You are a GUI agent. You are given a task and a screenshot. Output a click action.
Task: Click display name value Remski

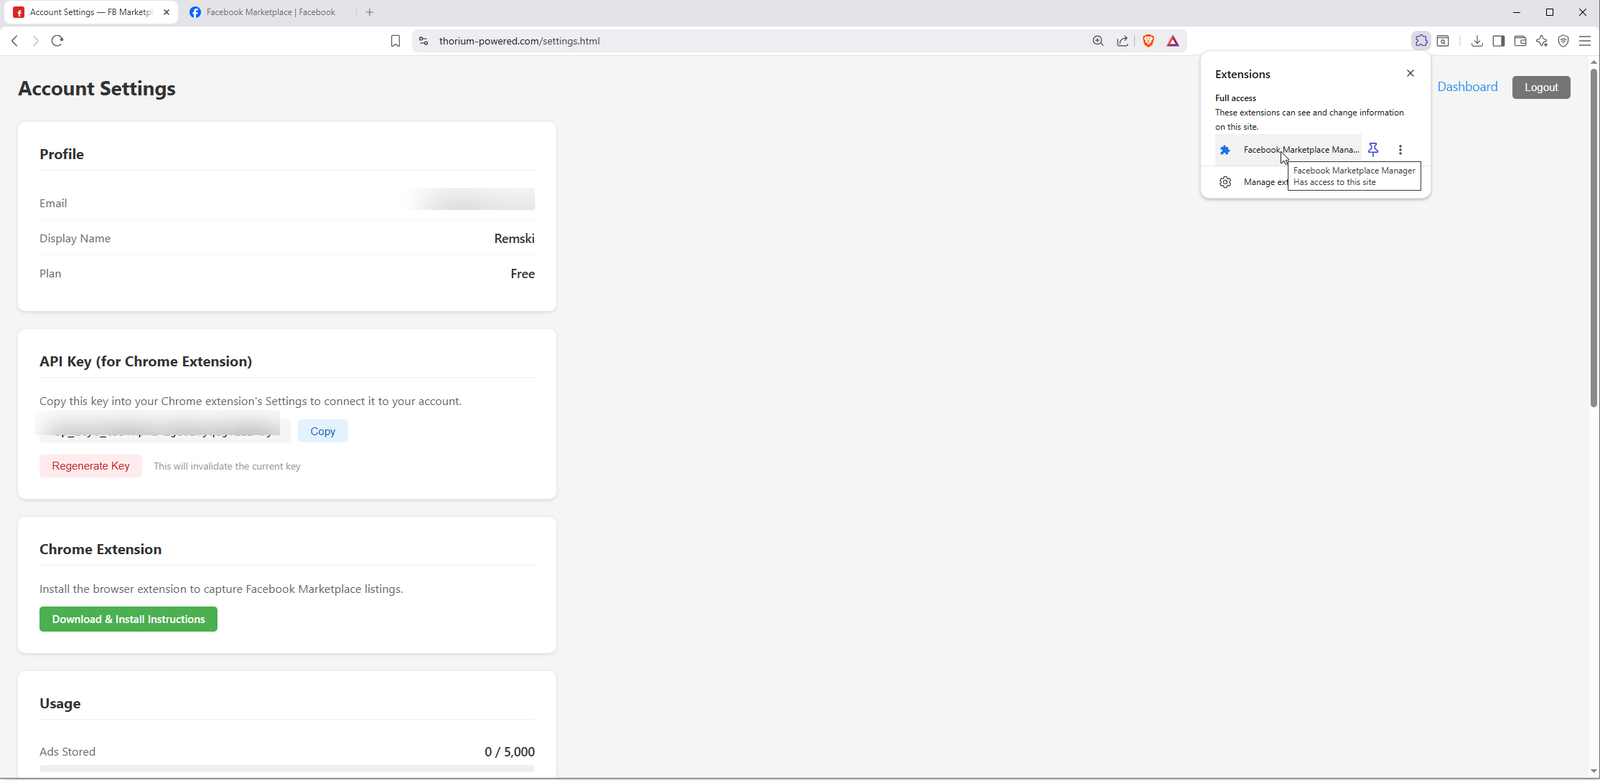coord(514,238)
